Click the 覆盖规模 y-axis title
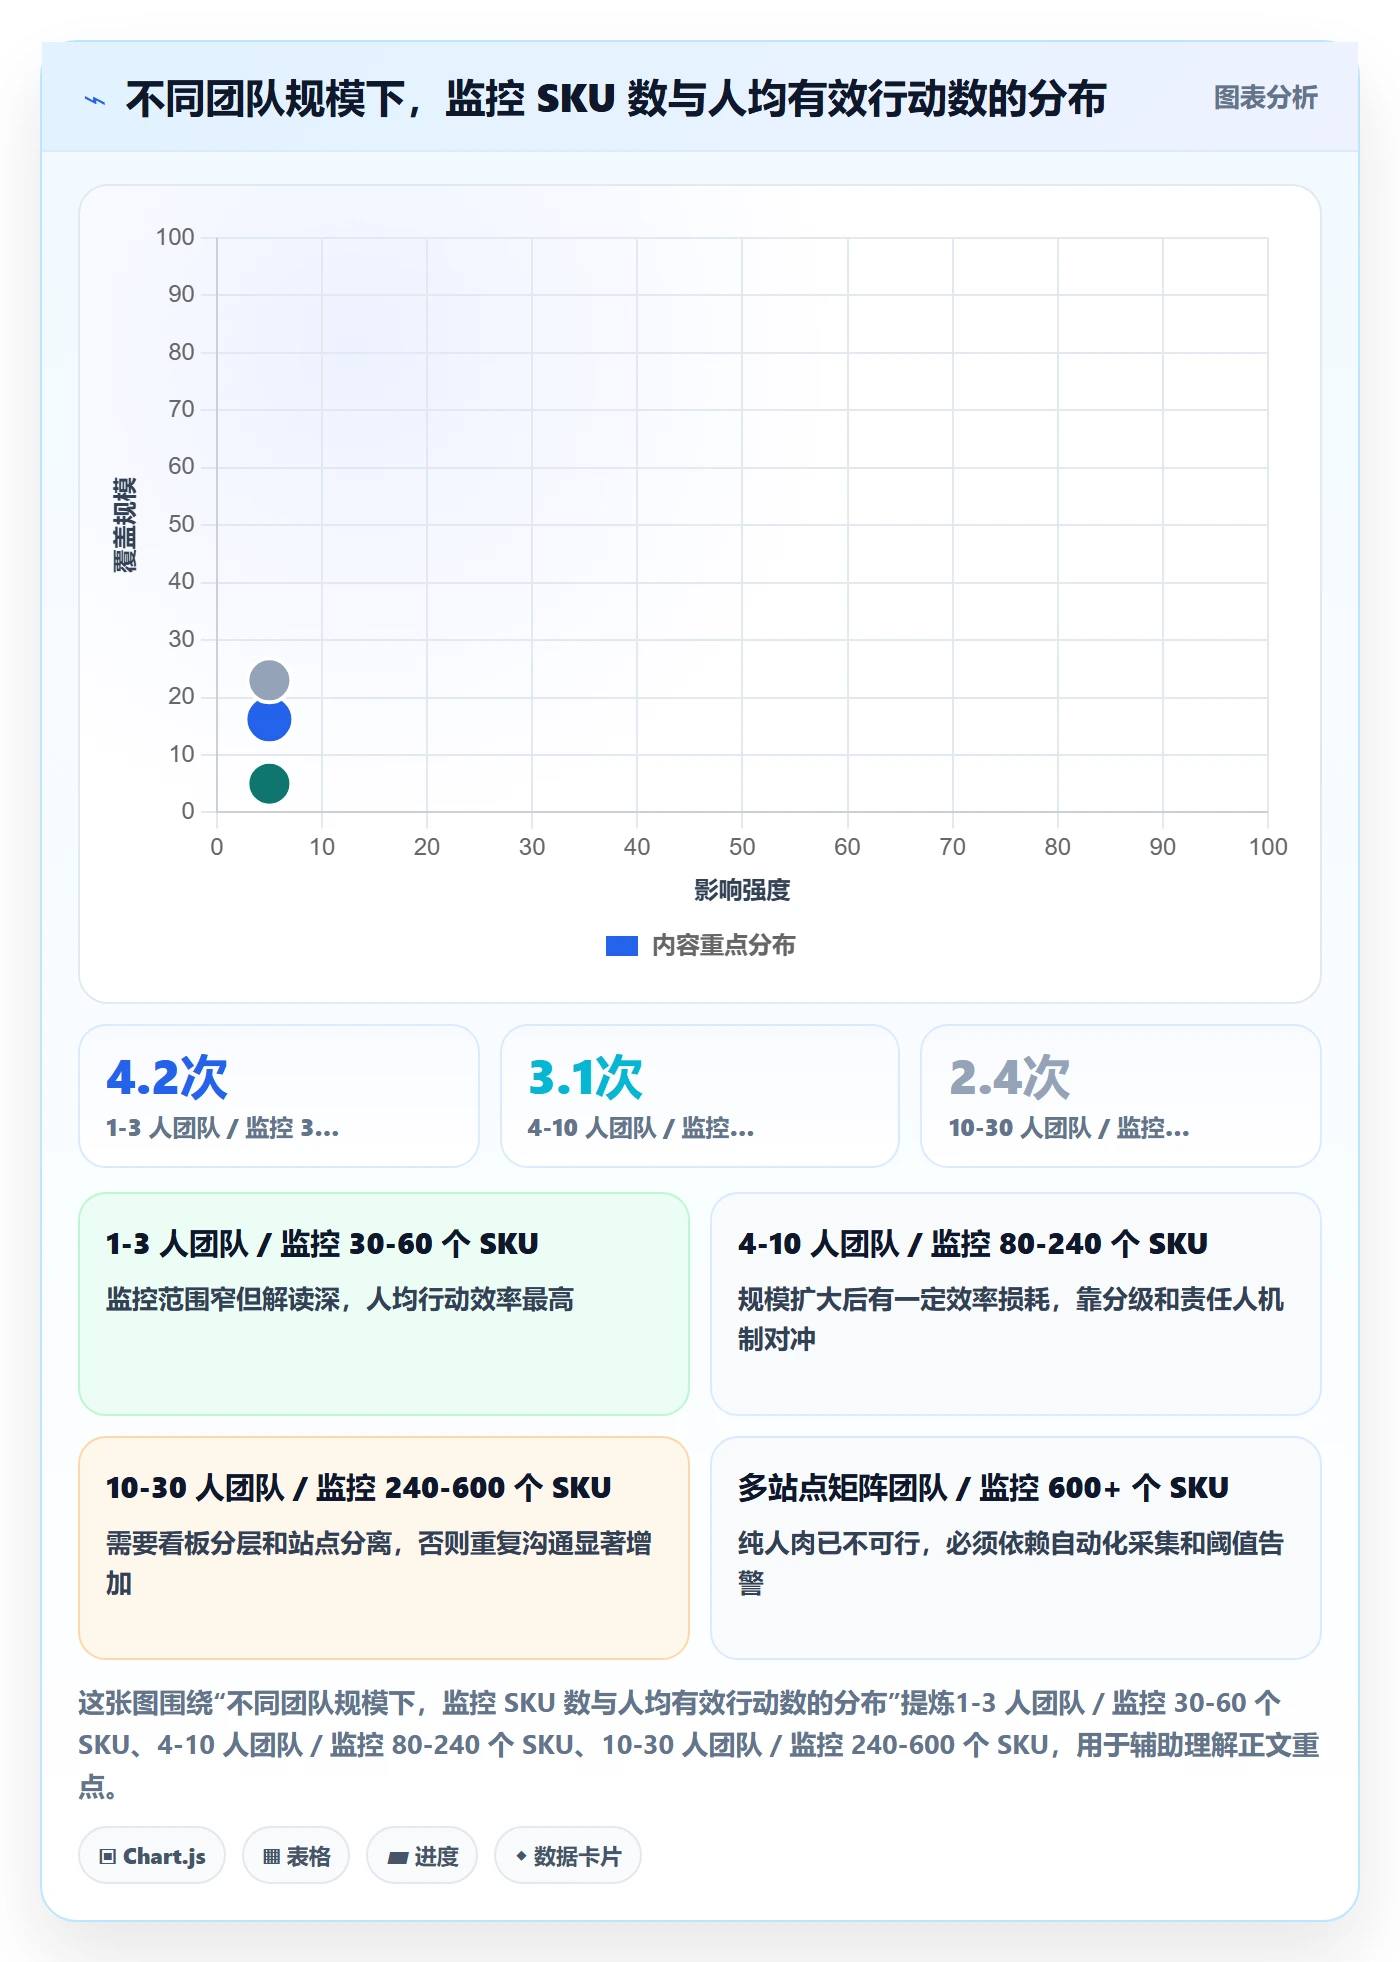 click(x=125, y=525)
